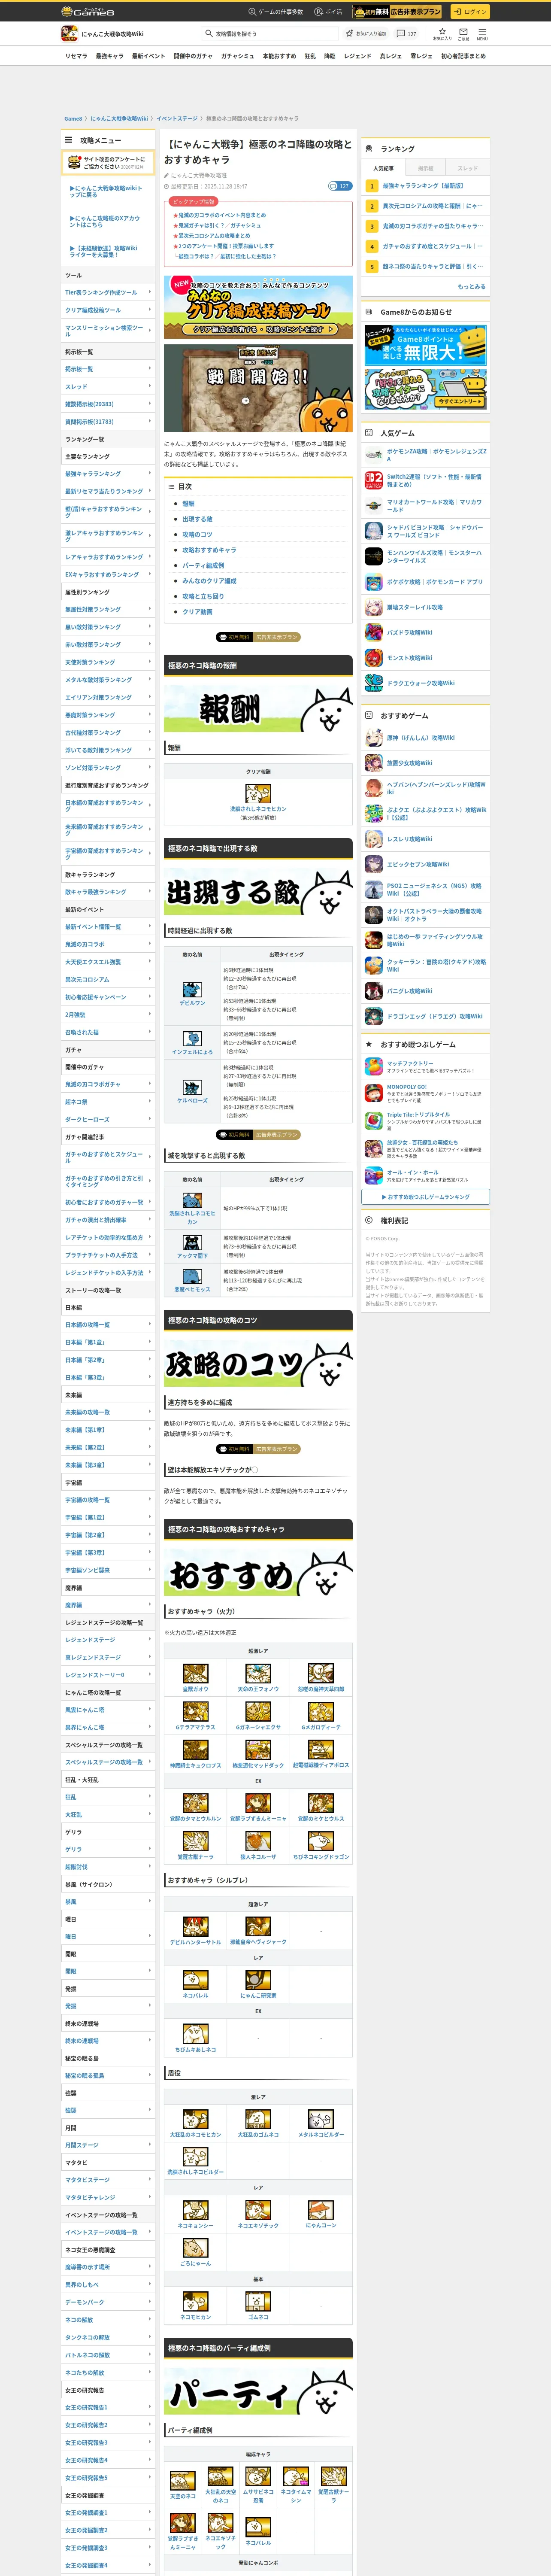Open the 127 comments icon beside search
551x2576 pixels.
[406, 34]
